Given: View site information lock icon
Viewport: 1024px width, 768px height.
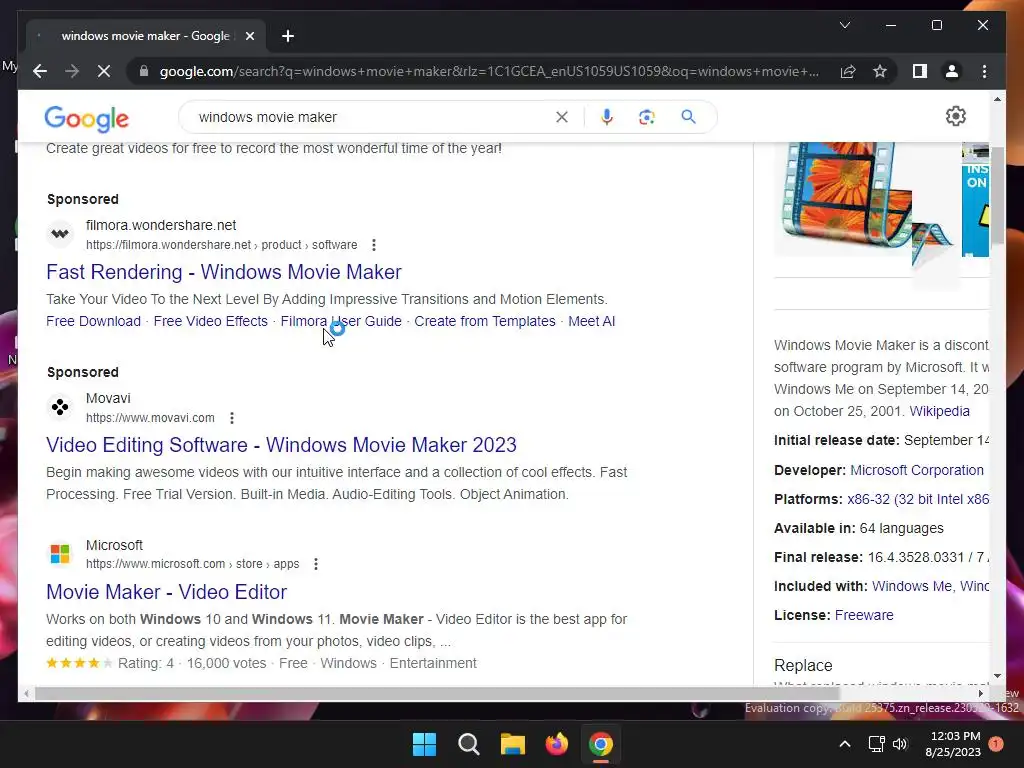Looking at the screenshot, I should [144, 71].
